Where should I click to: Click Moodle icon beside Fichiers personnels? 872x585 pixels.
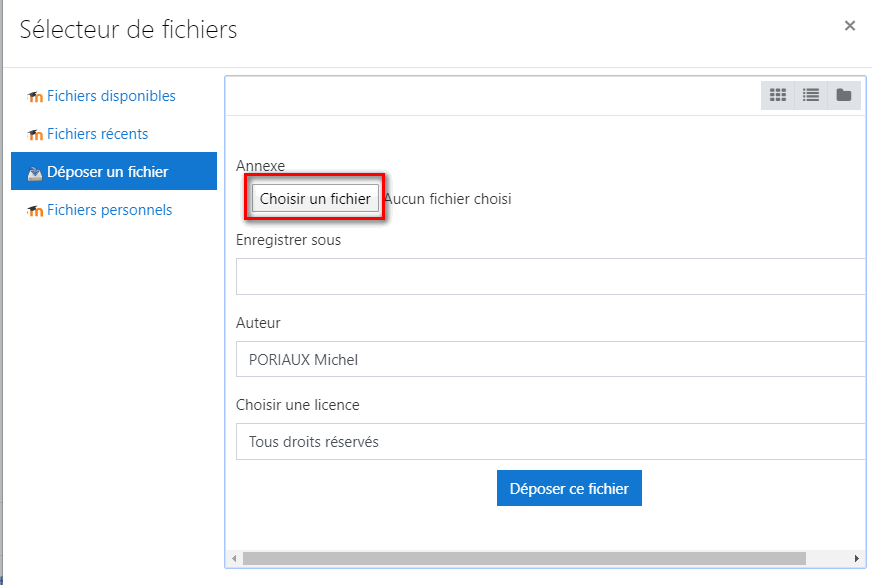35,211
